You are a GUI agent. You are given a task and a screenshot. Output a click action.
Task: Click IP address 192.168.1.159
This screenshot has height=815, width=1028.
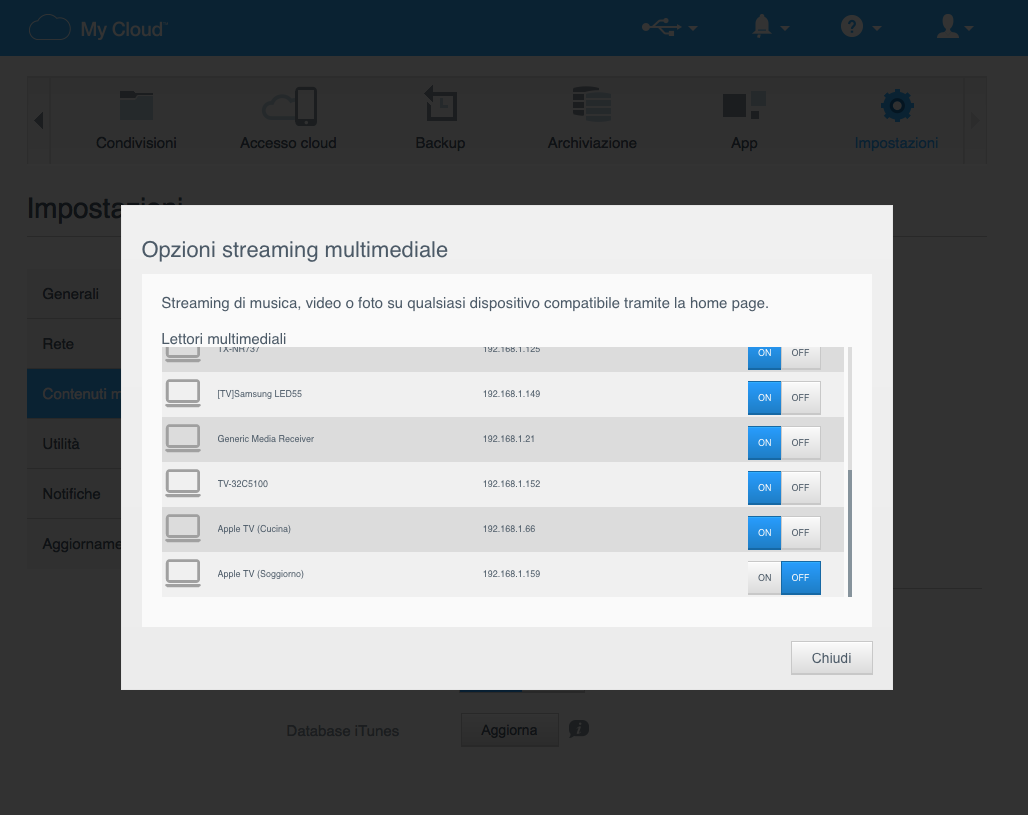coord(511,574)
